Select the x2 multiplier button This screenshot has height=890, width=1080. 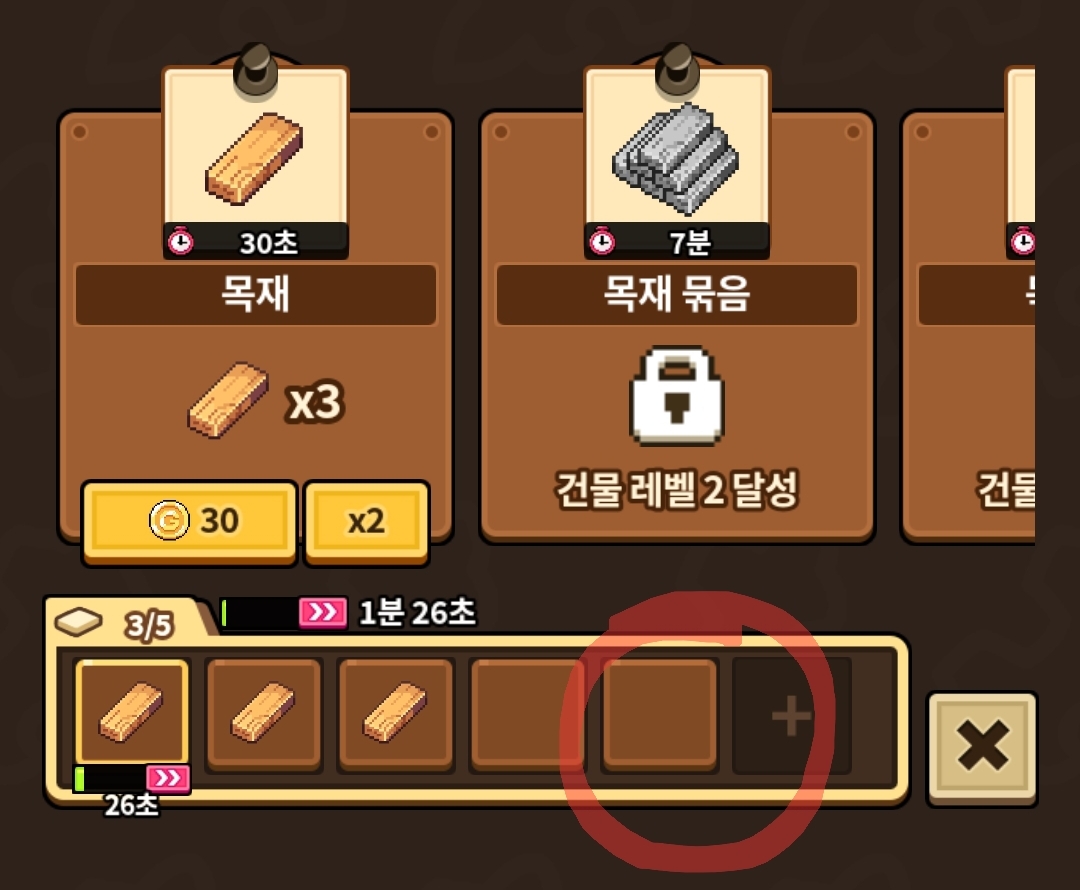click(366, 522)
